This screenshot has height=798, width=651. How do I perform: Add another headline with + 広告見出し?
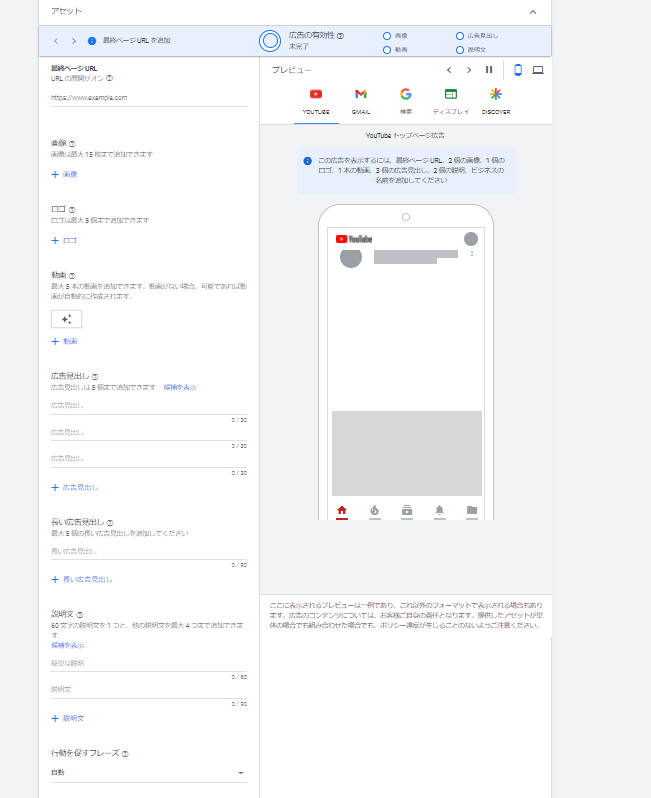tap(75, 488)
